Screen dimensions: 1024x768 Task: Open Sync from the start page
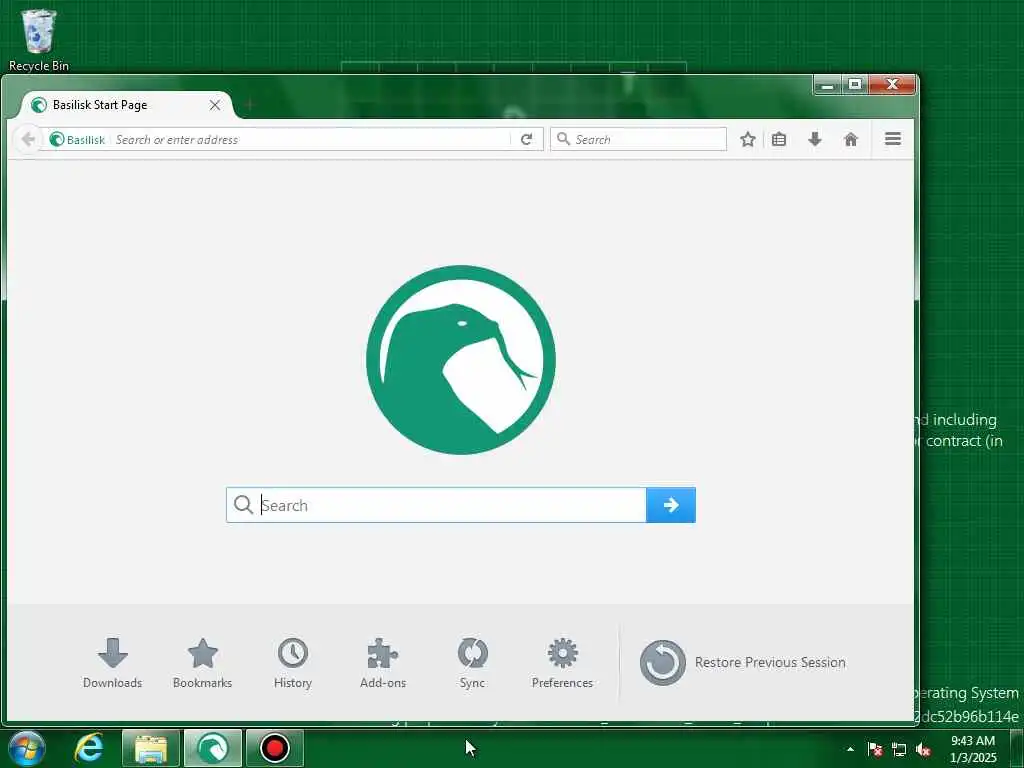pos(472,663)
